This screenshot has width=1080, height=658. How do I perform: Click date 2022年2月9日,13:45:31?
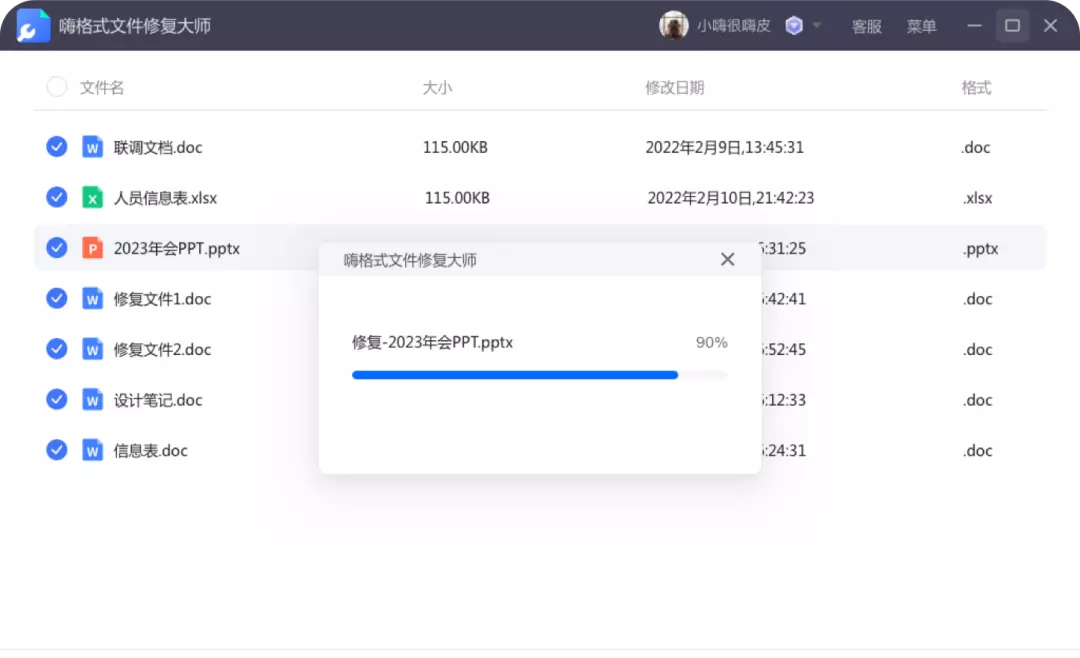coord(725,147)
